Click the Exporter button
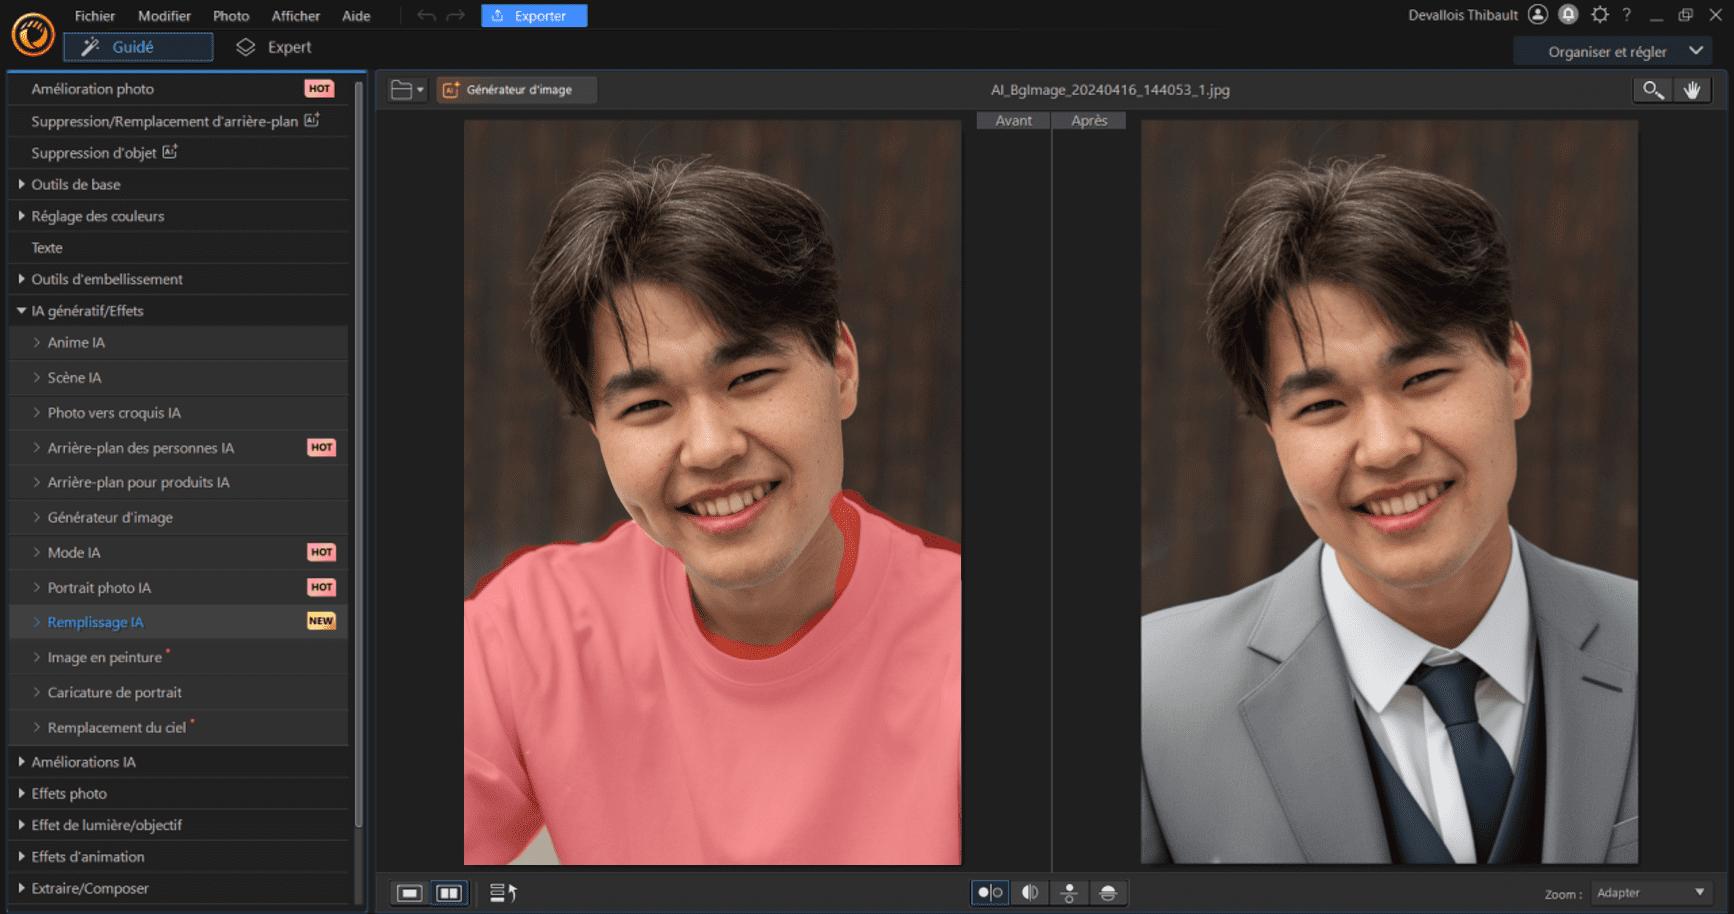This screenshot has height=914, width=1734. [x=533, y=15]
